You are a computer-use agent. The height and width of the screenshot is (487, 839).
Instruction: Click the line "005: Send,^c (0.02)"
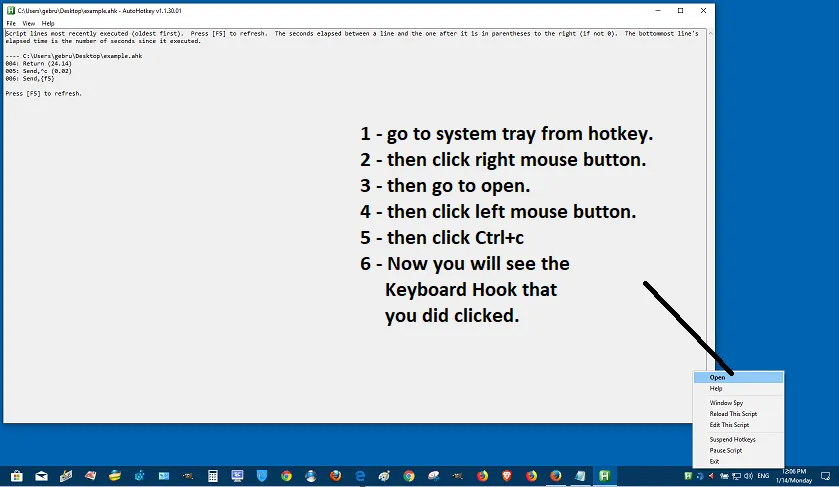pyautogui.click(x=38, y=71)
